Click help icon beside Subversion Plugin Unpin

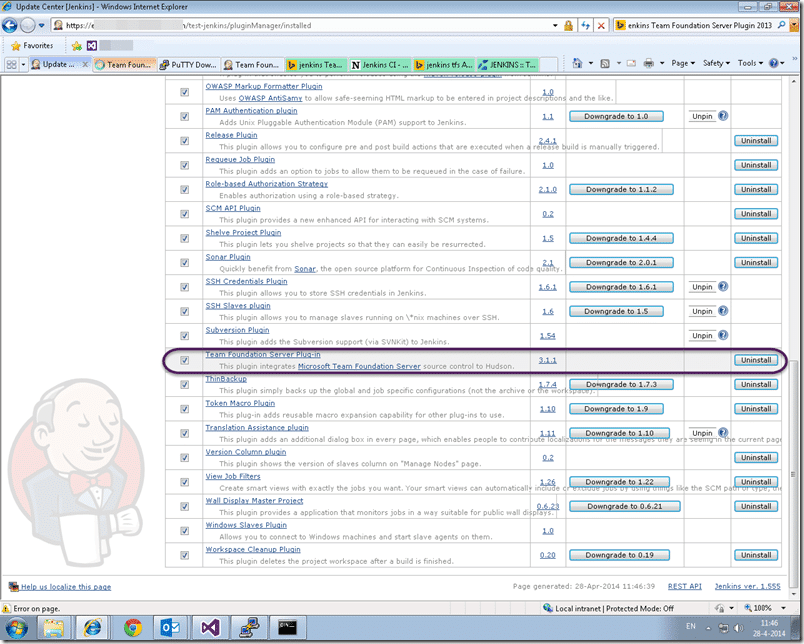[723, 335]
